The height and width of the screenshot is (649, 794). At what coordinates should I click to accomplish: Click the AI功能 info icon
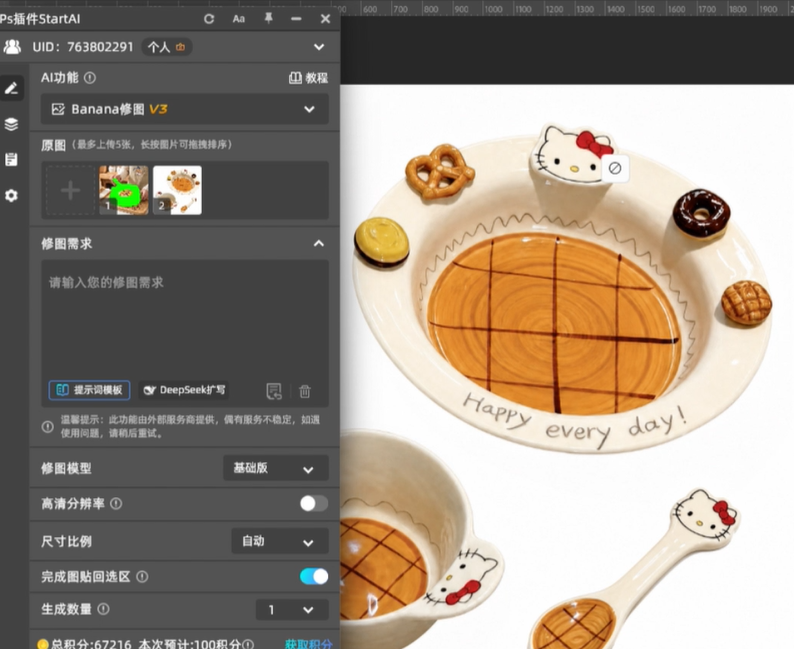point(90,78)
